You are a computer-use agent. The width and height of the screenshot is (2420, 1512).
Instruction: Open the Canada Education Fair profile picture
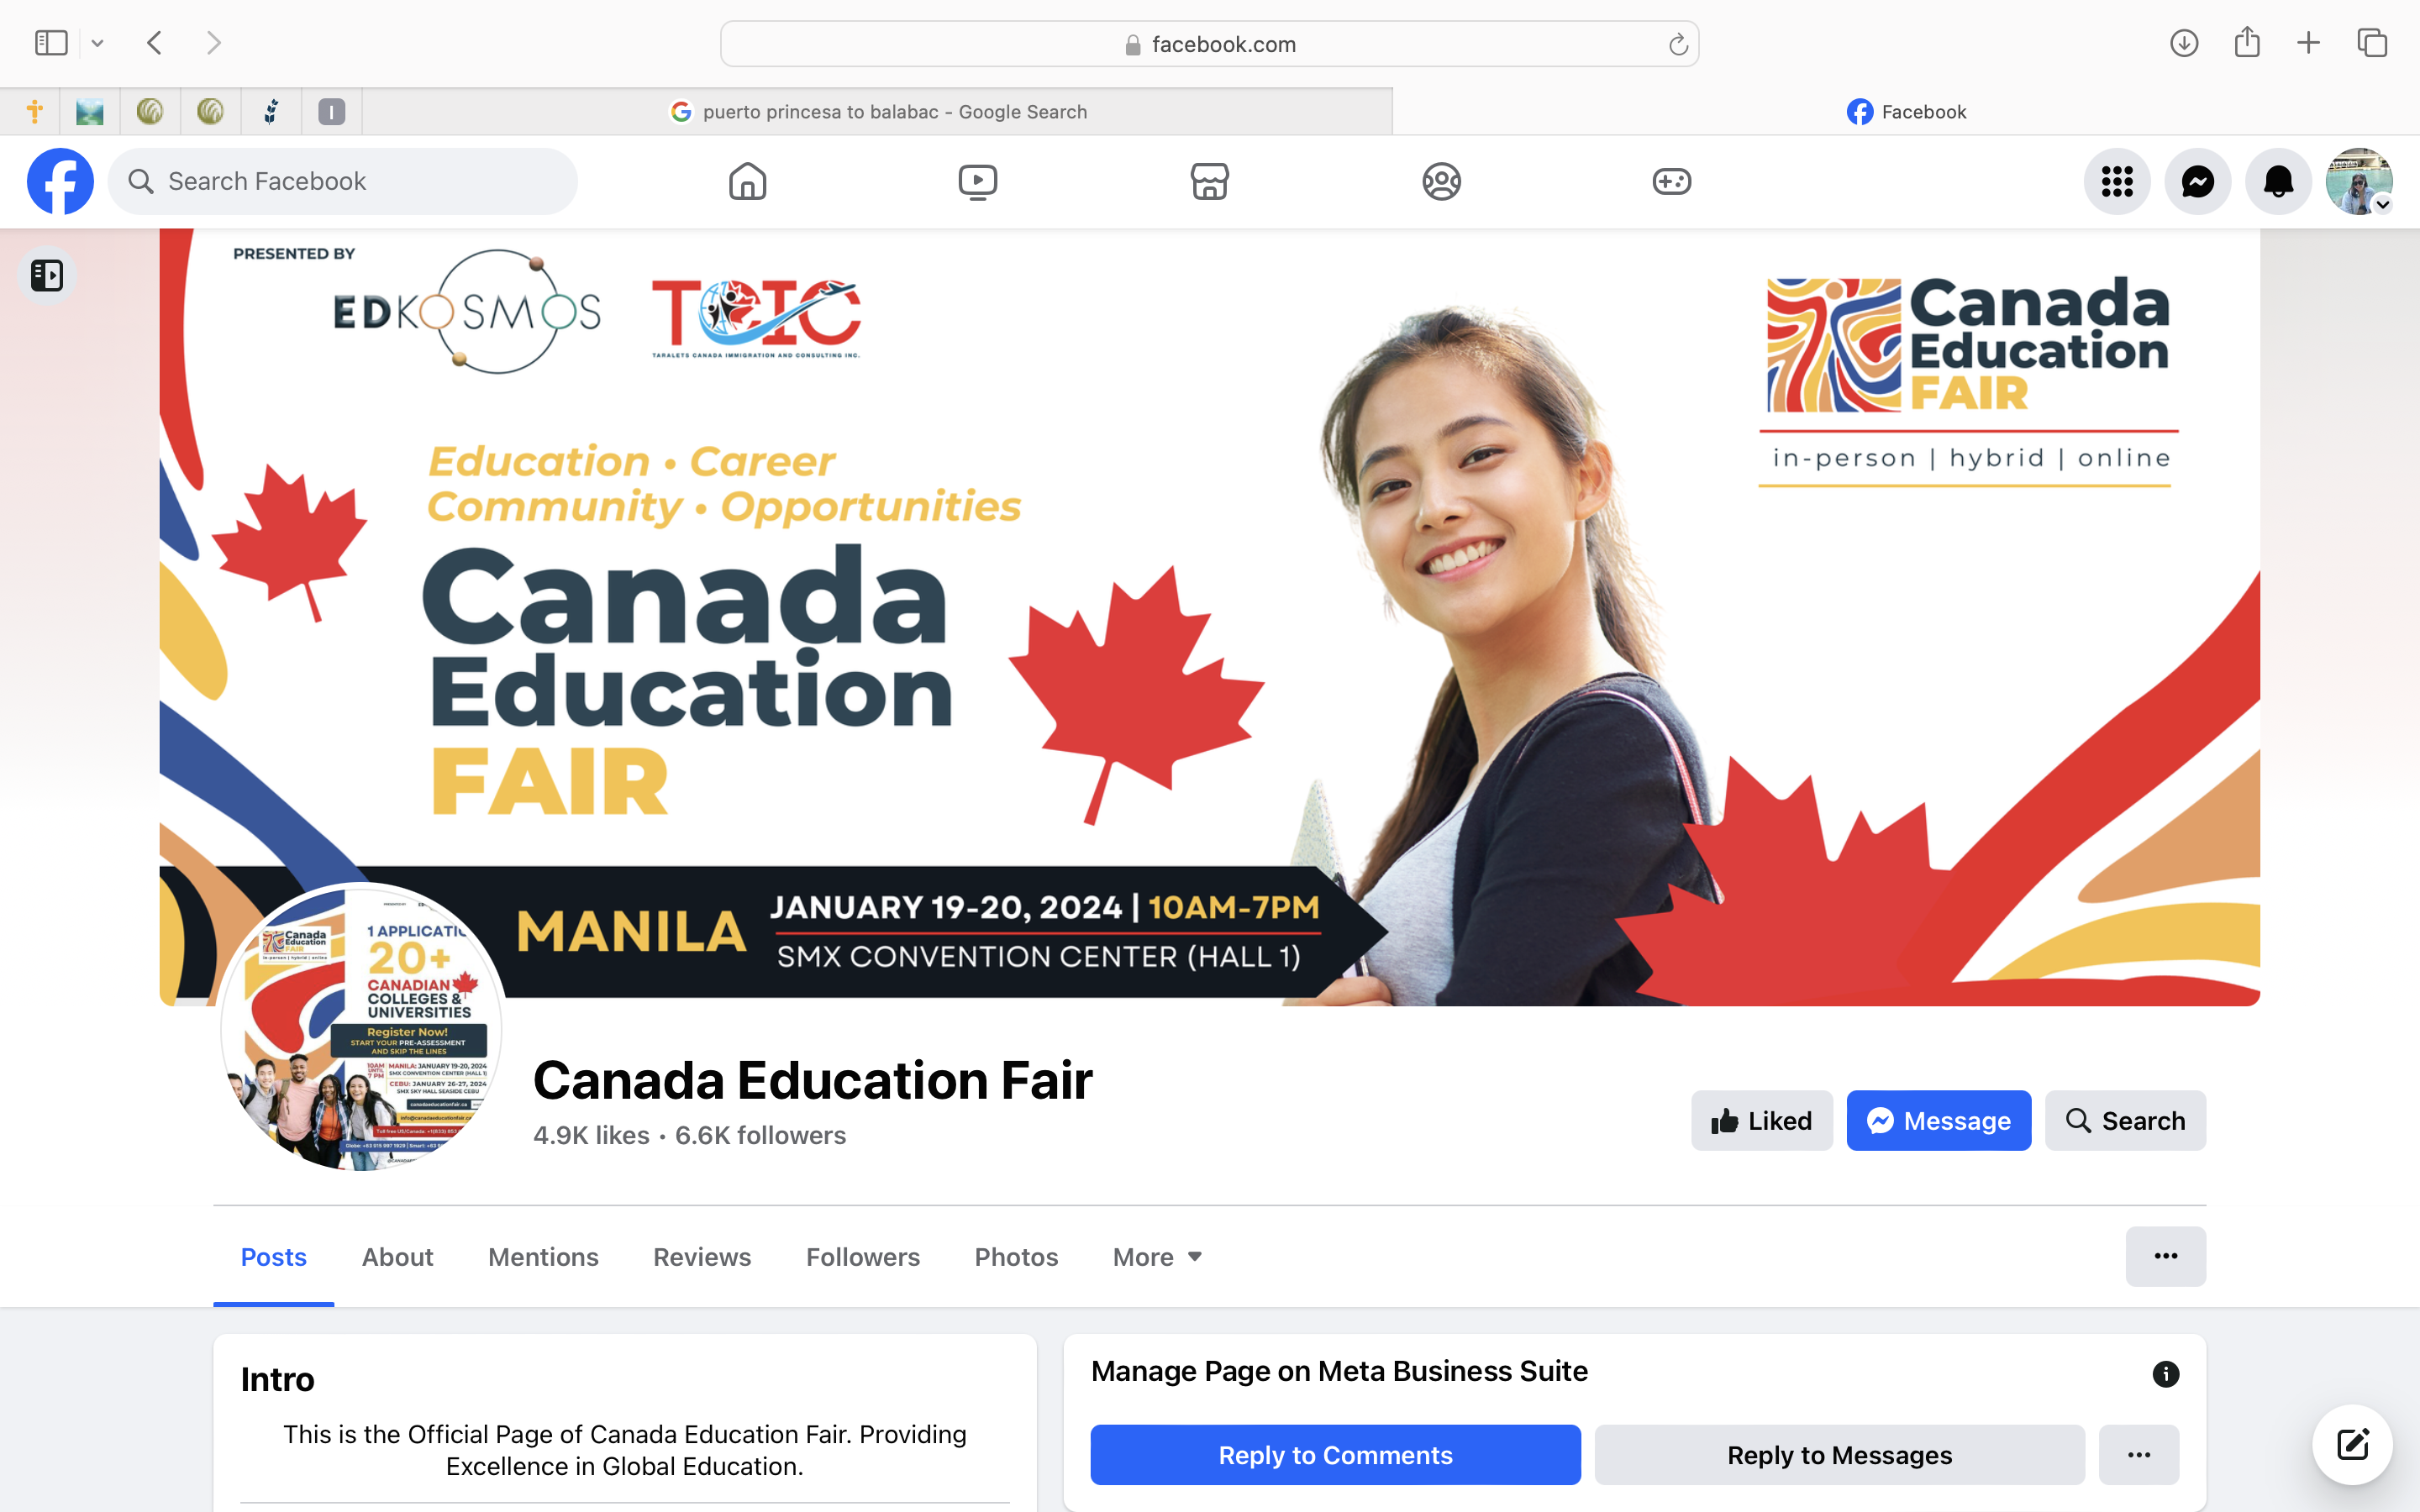pyautogui.click(x=361, y=1027)
